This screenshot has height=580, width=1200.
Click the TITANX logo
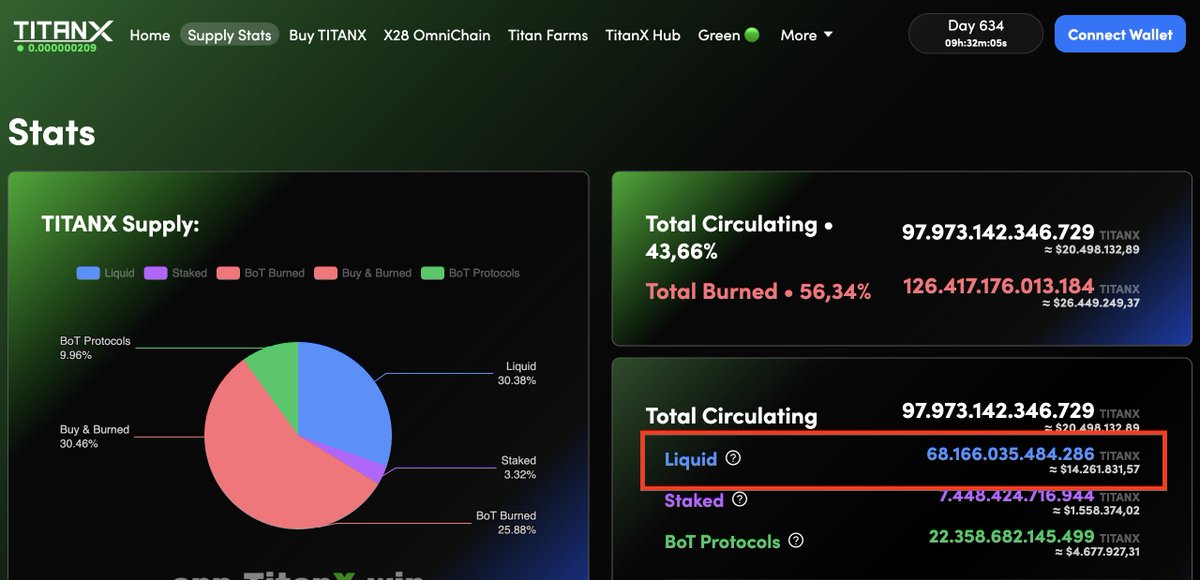[x=63, y=29]
